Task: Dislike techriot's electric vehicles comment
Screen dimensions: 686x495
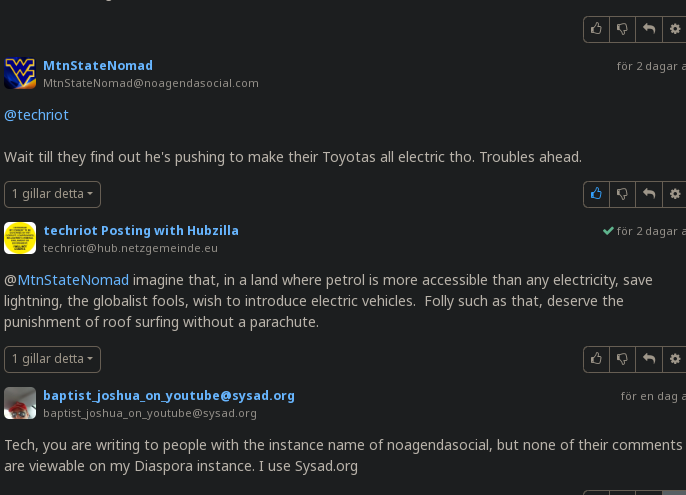Action: 622,359
